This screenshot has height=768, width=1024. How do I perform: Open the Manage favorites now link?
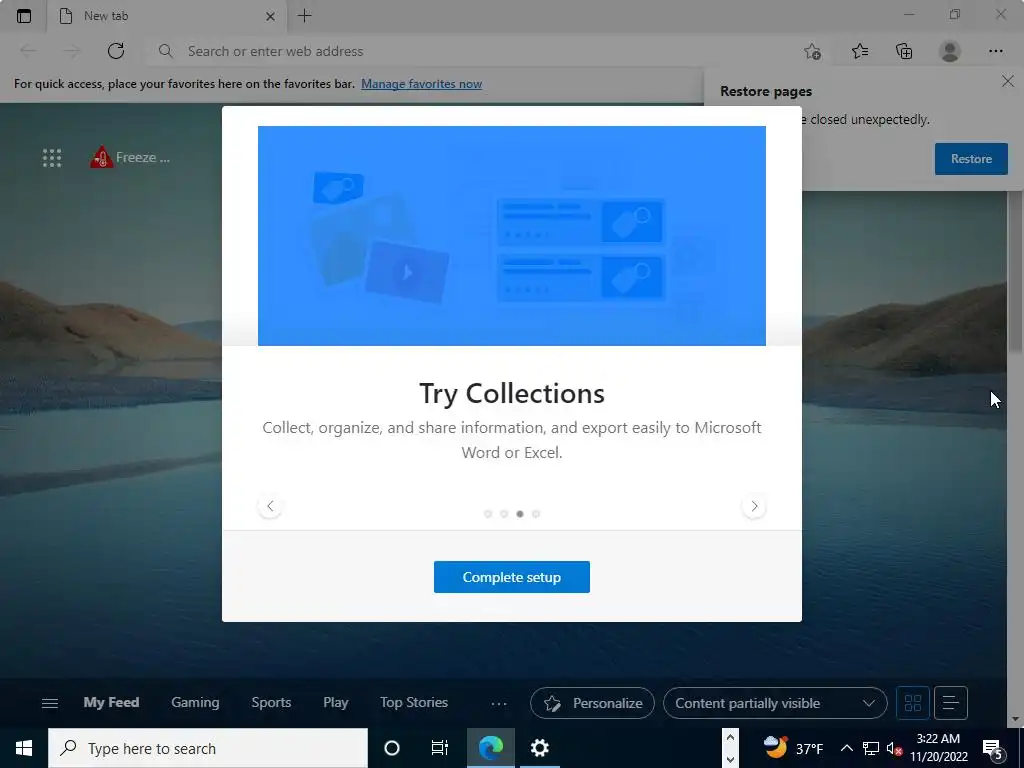421,84
